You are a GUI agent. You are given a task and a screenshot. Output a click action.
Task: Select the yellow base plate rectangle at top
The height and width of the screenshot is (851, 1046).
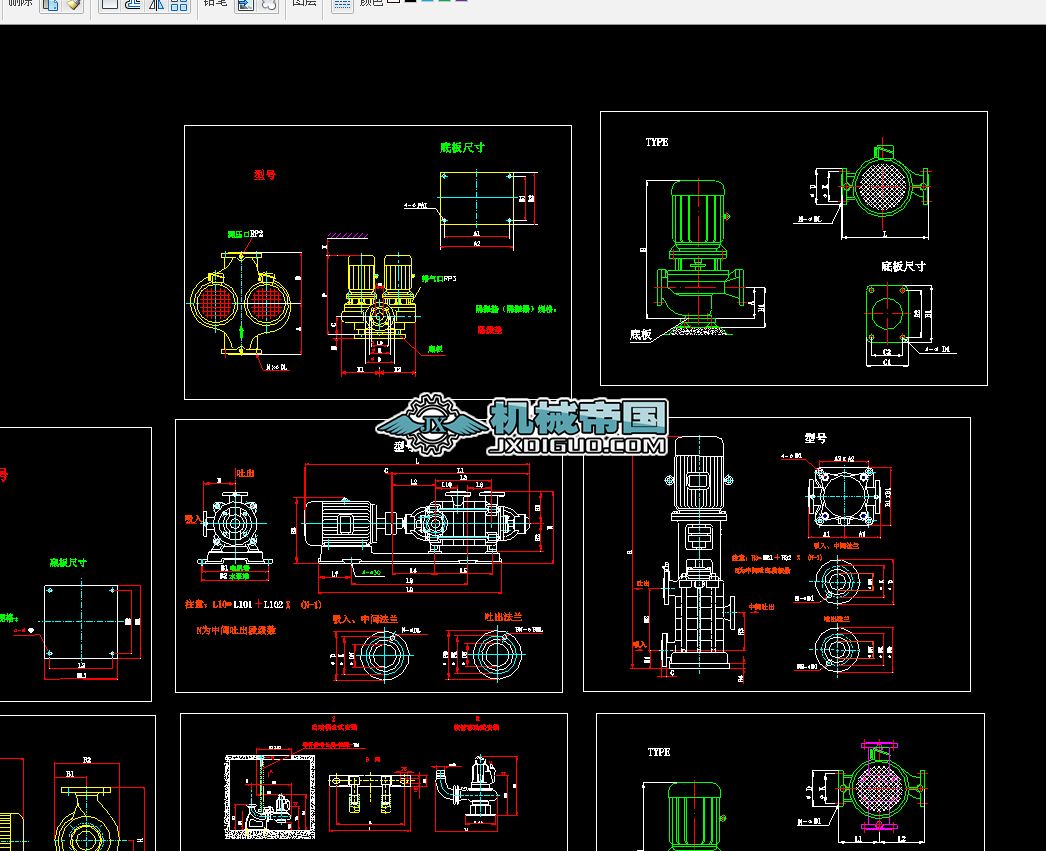(x=476, y=198)
